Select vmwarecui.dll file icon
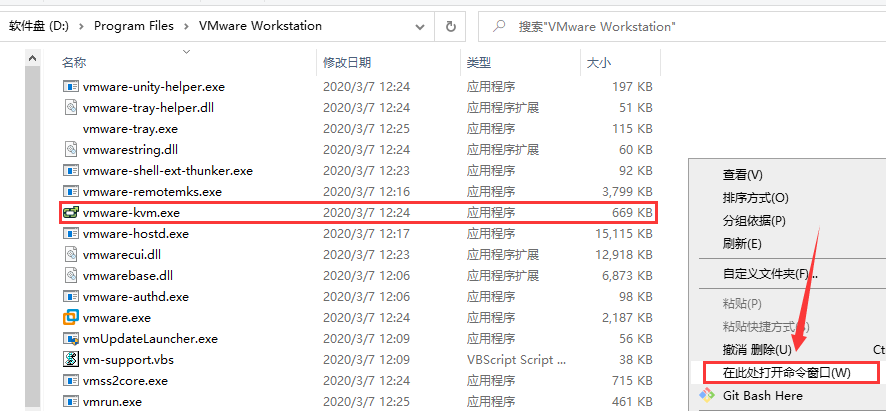 point(70,254)
